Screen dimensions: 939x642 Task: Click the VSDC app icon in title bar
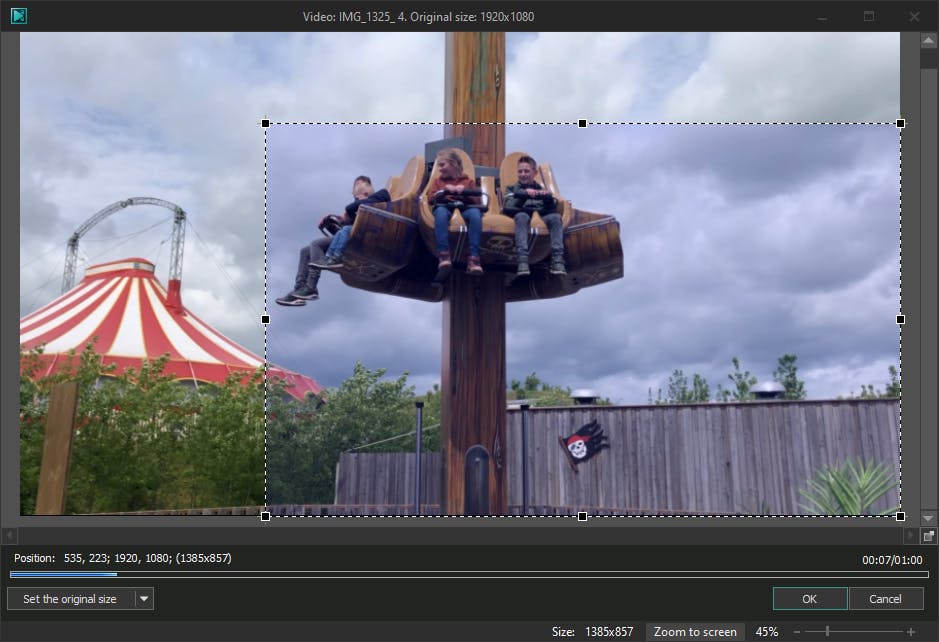[18, 16]
